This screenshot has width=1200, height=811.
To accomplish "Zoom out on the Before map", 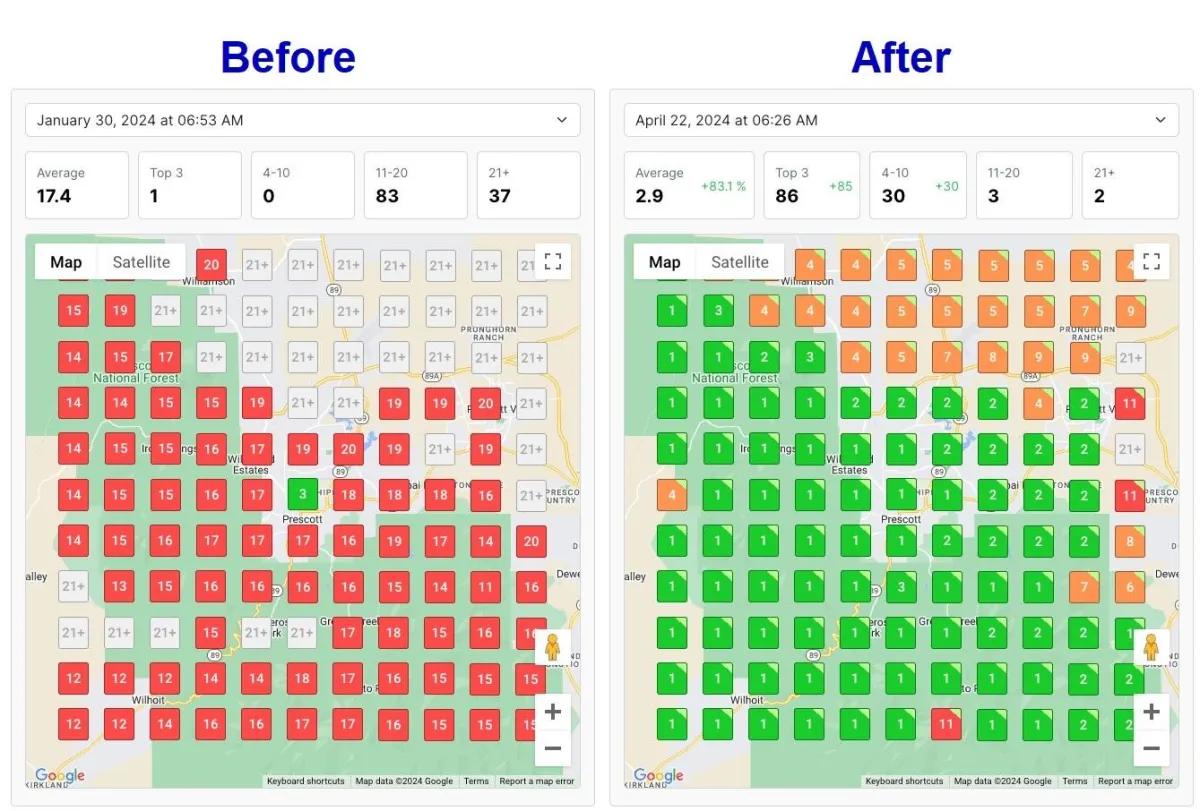I will click(x=552, y=748).
